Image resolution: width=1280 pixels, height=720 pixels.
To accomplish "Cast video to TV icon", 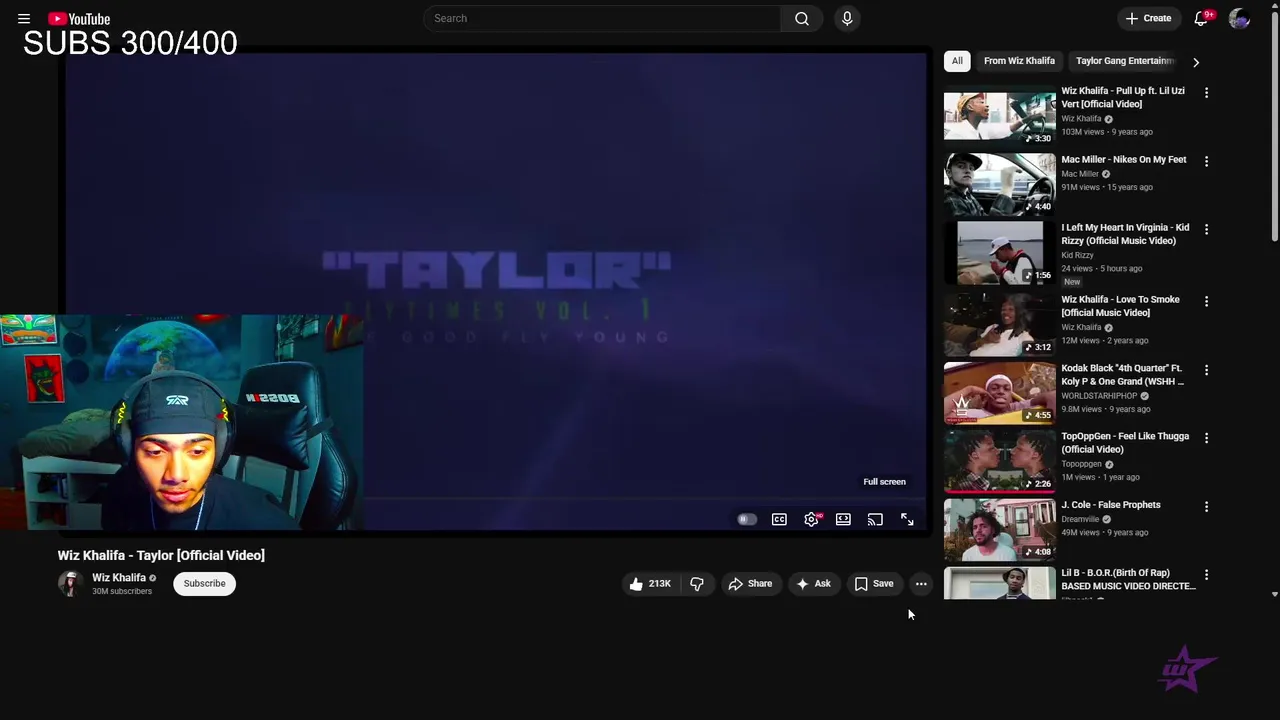I will (x=875, y=519).
